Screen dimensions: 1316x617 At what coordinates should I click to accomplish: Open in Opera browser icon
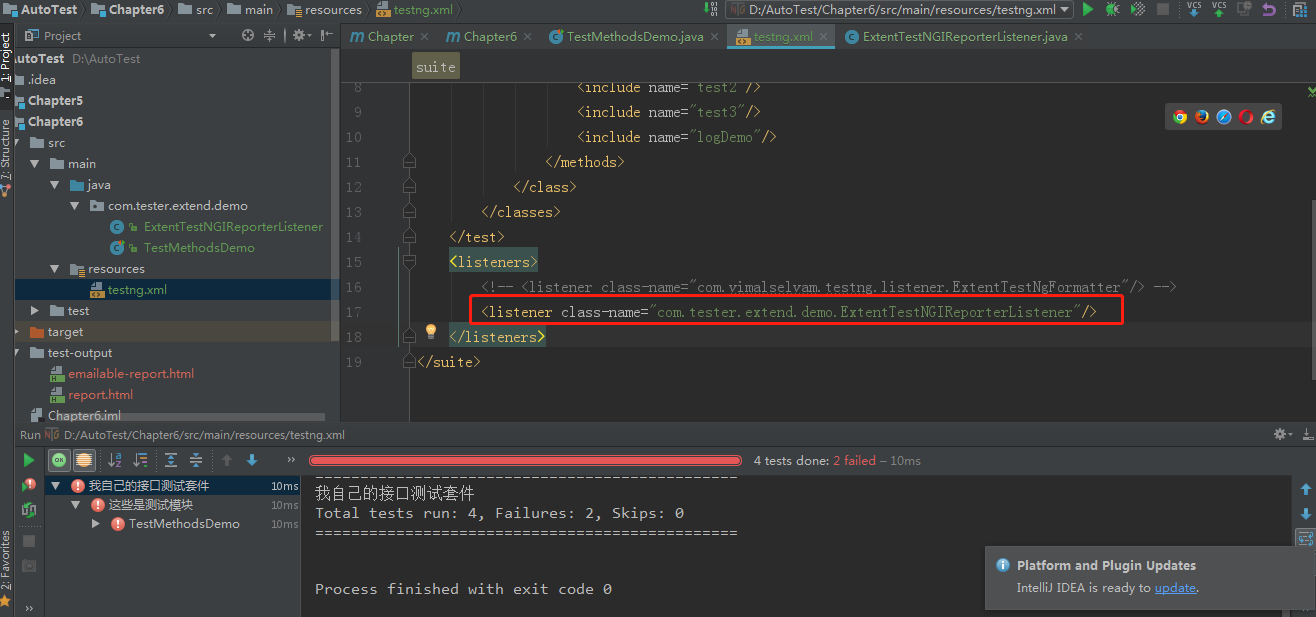click(1246, 116)
